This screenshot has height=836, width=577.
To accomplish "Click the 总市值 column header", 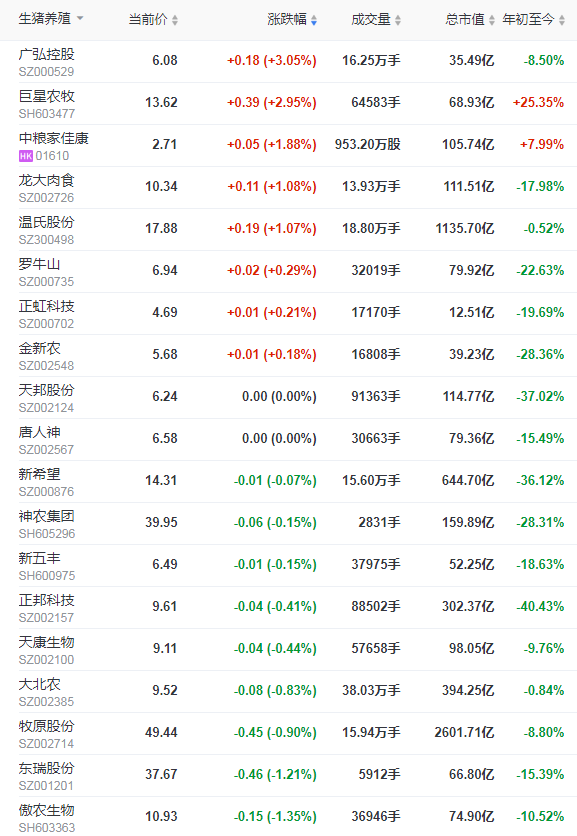I will click(x=465, y=19).
